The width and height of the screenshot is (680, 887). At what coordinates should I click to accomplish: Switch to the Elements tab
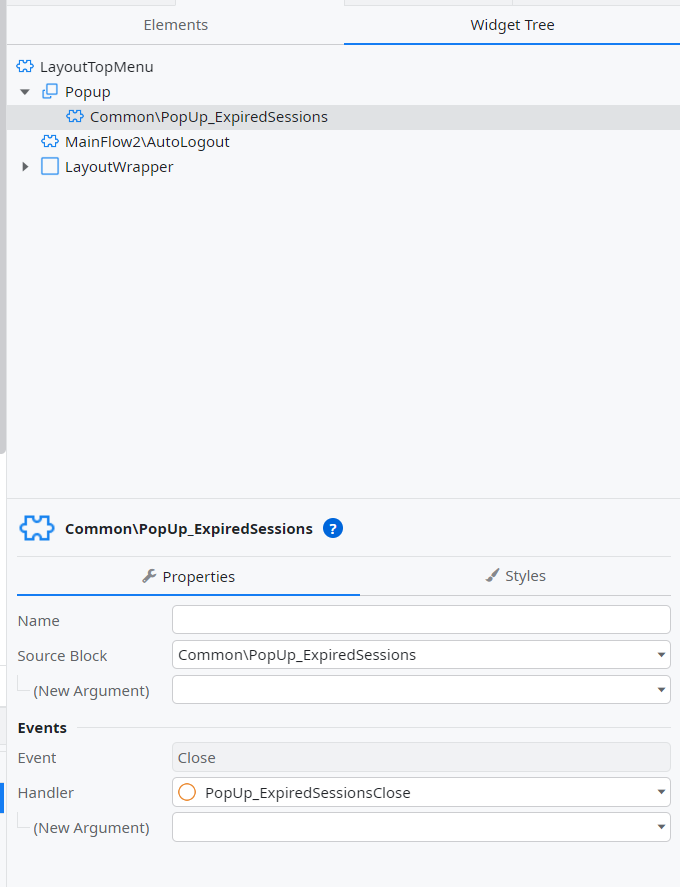click(x=175, y=25)
